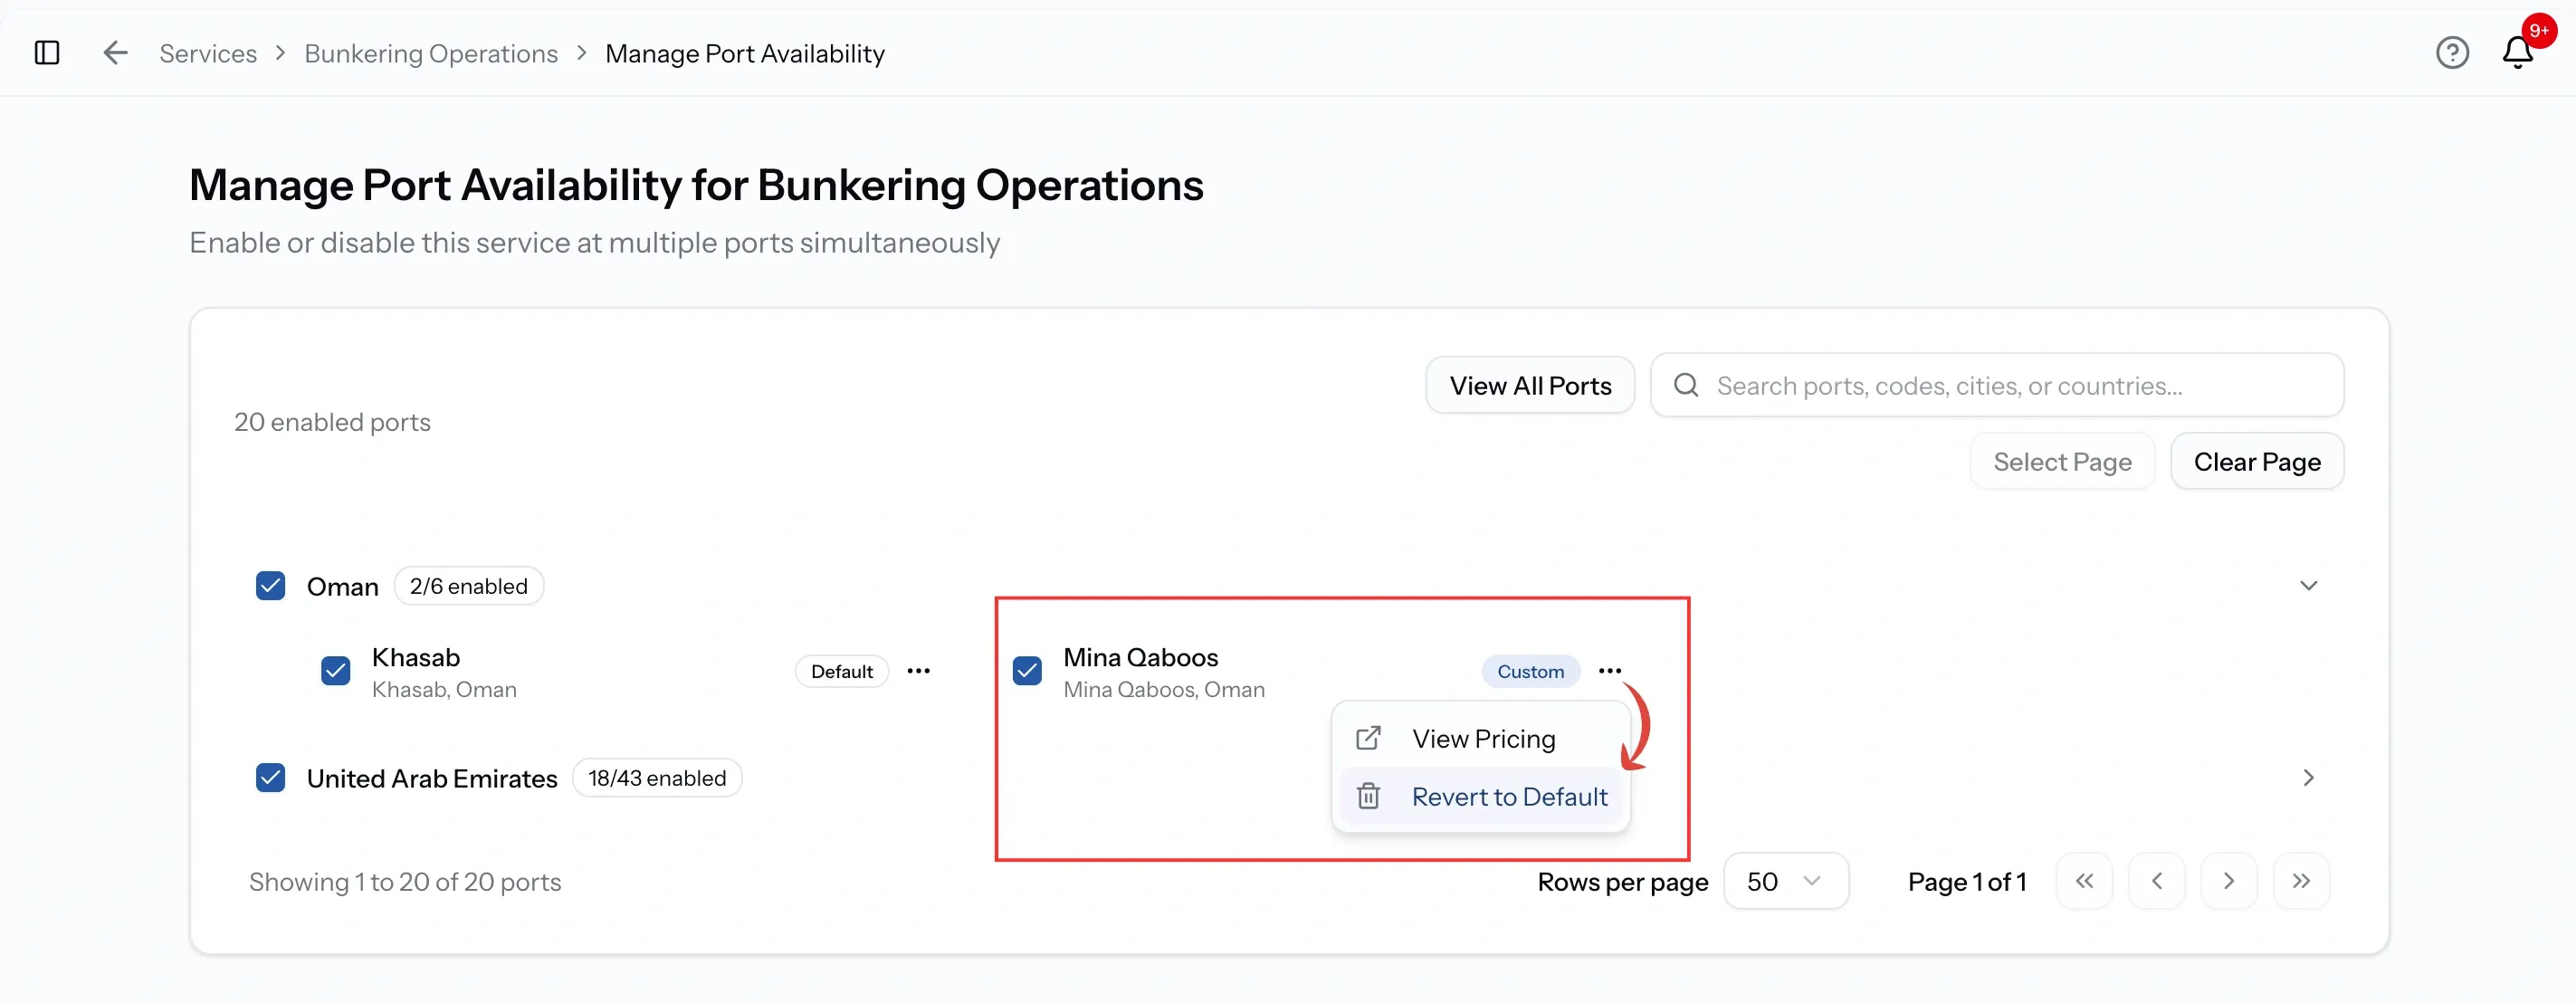Open the Mina Qaboos three-dot menu
The image size is (2576, 1003).
click(1609, 671)
